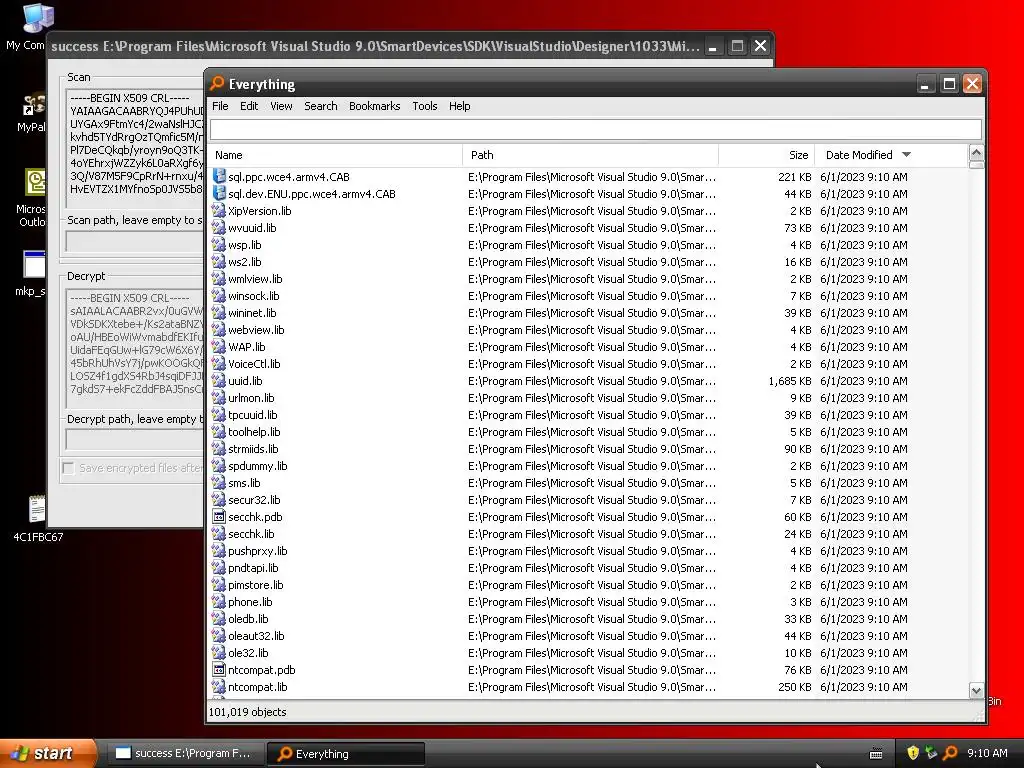
Task: Click the wvuuid.lib file icon
Action: pos(219,227)
